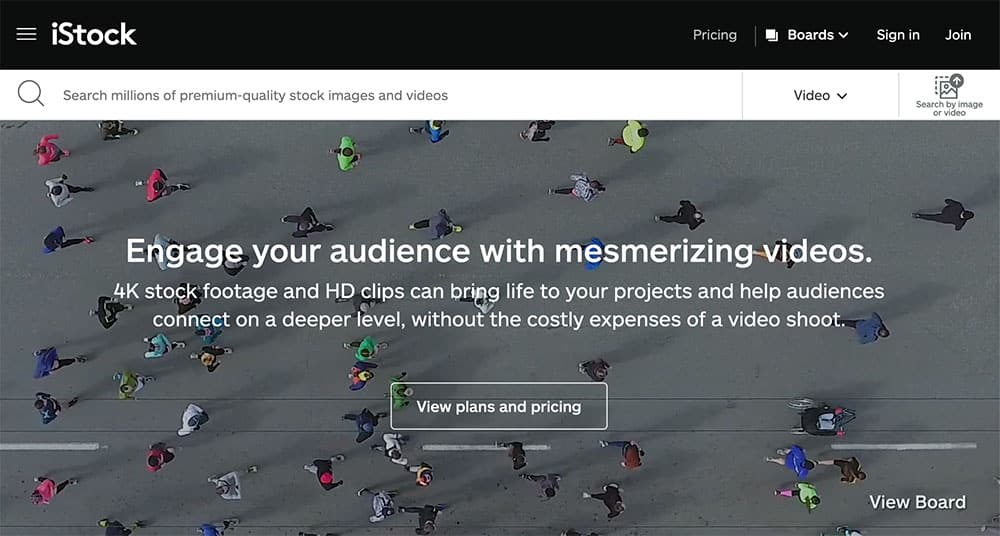Screen dimensions: 1000x536
Task: Click the "Search by image or video" label
Action: [x=949, y=109]
